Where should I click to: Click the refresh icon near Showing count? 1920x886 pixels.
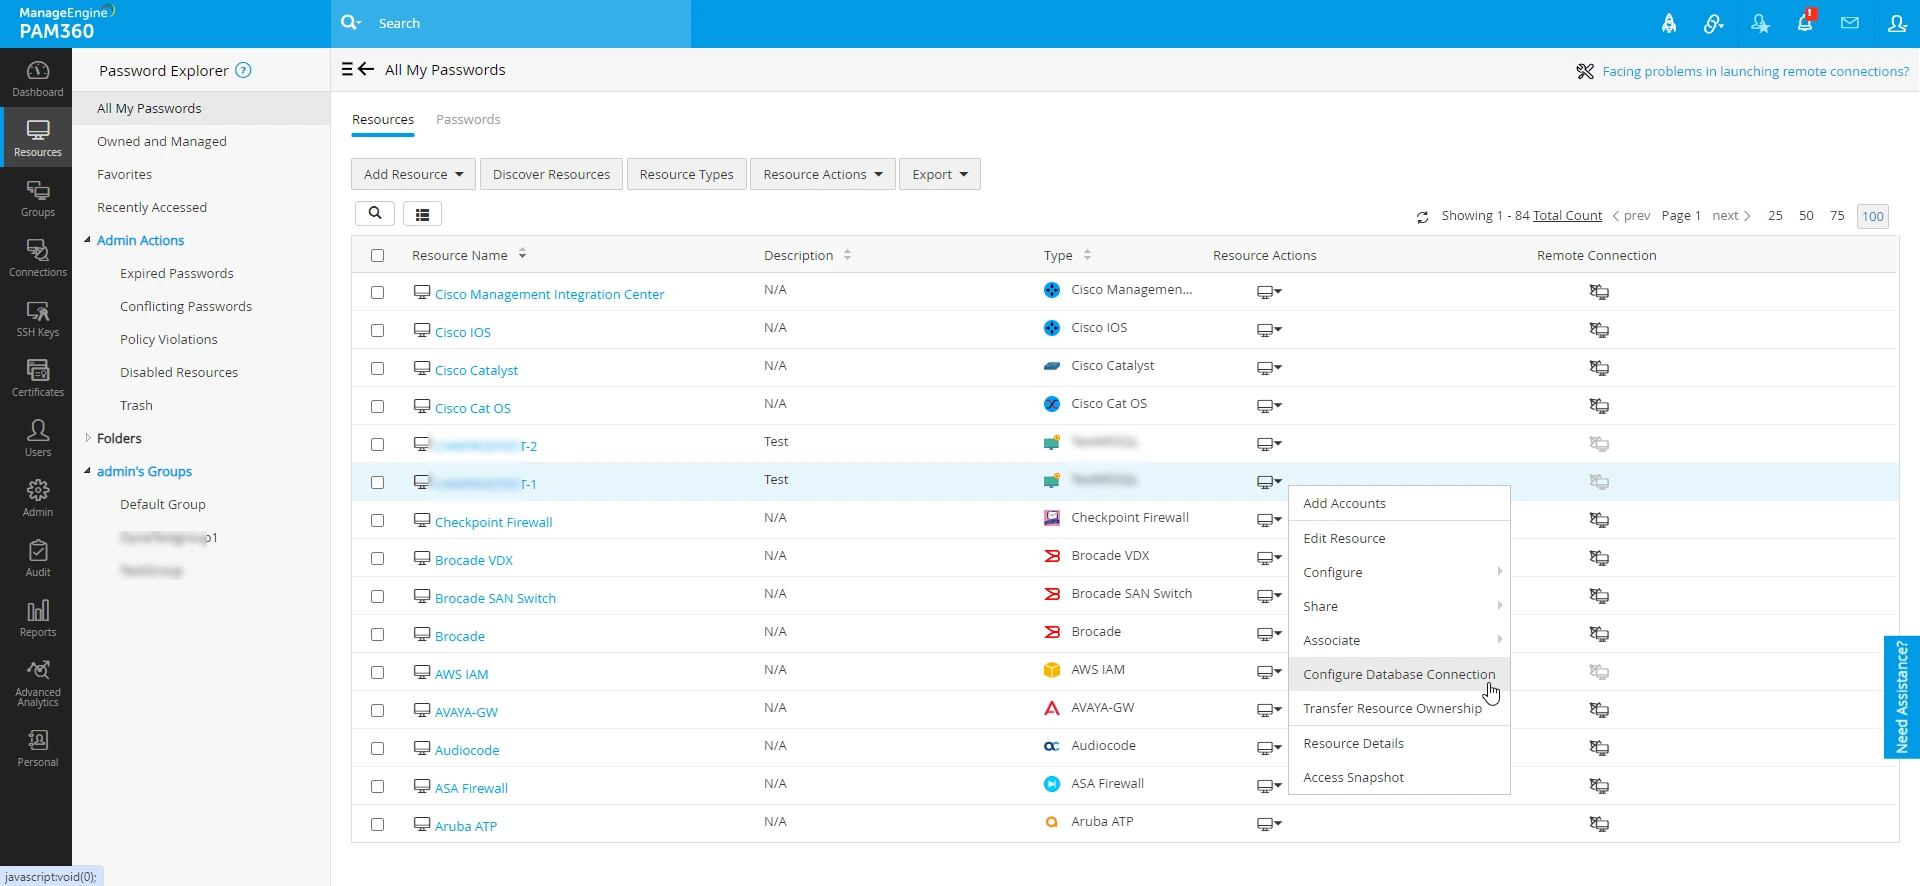pos(1422,217)
